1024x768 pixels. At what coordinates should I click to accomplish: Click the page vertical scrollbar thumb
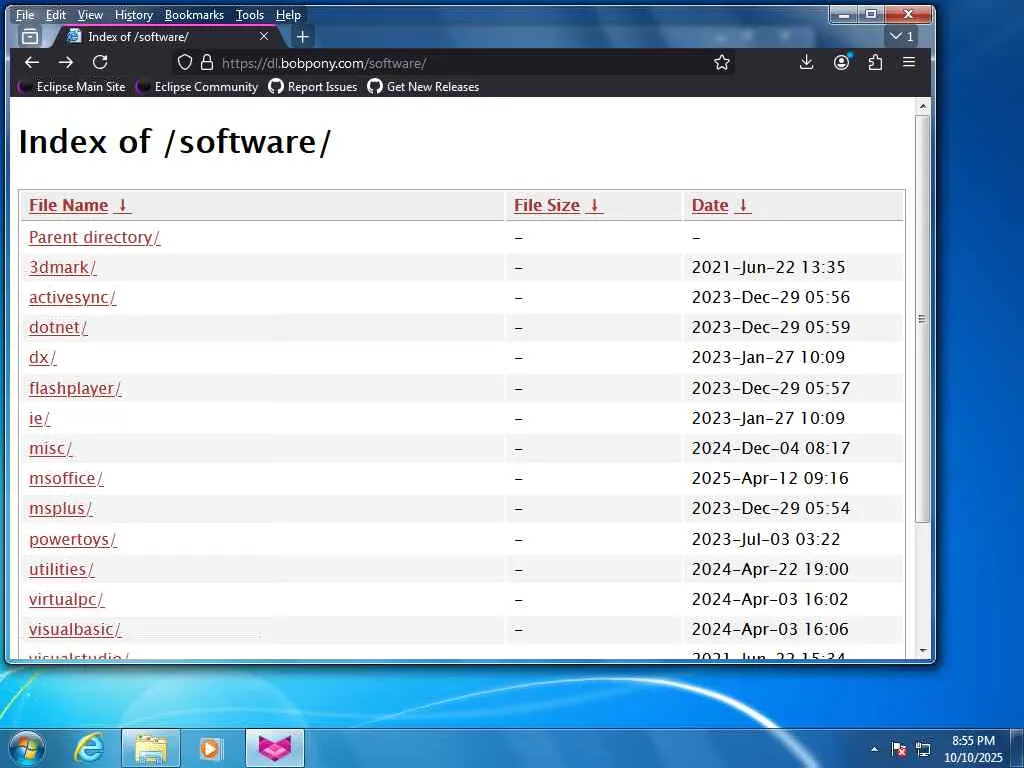[x=922, y=319]
